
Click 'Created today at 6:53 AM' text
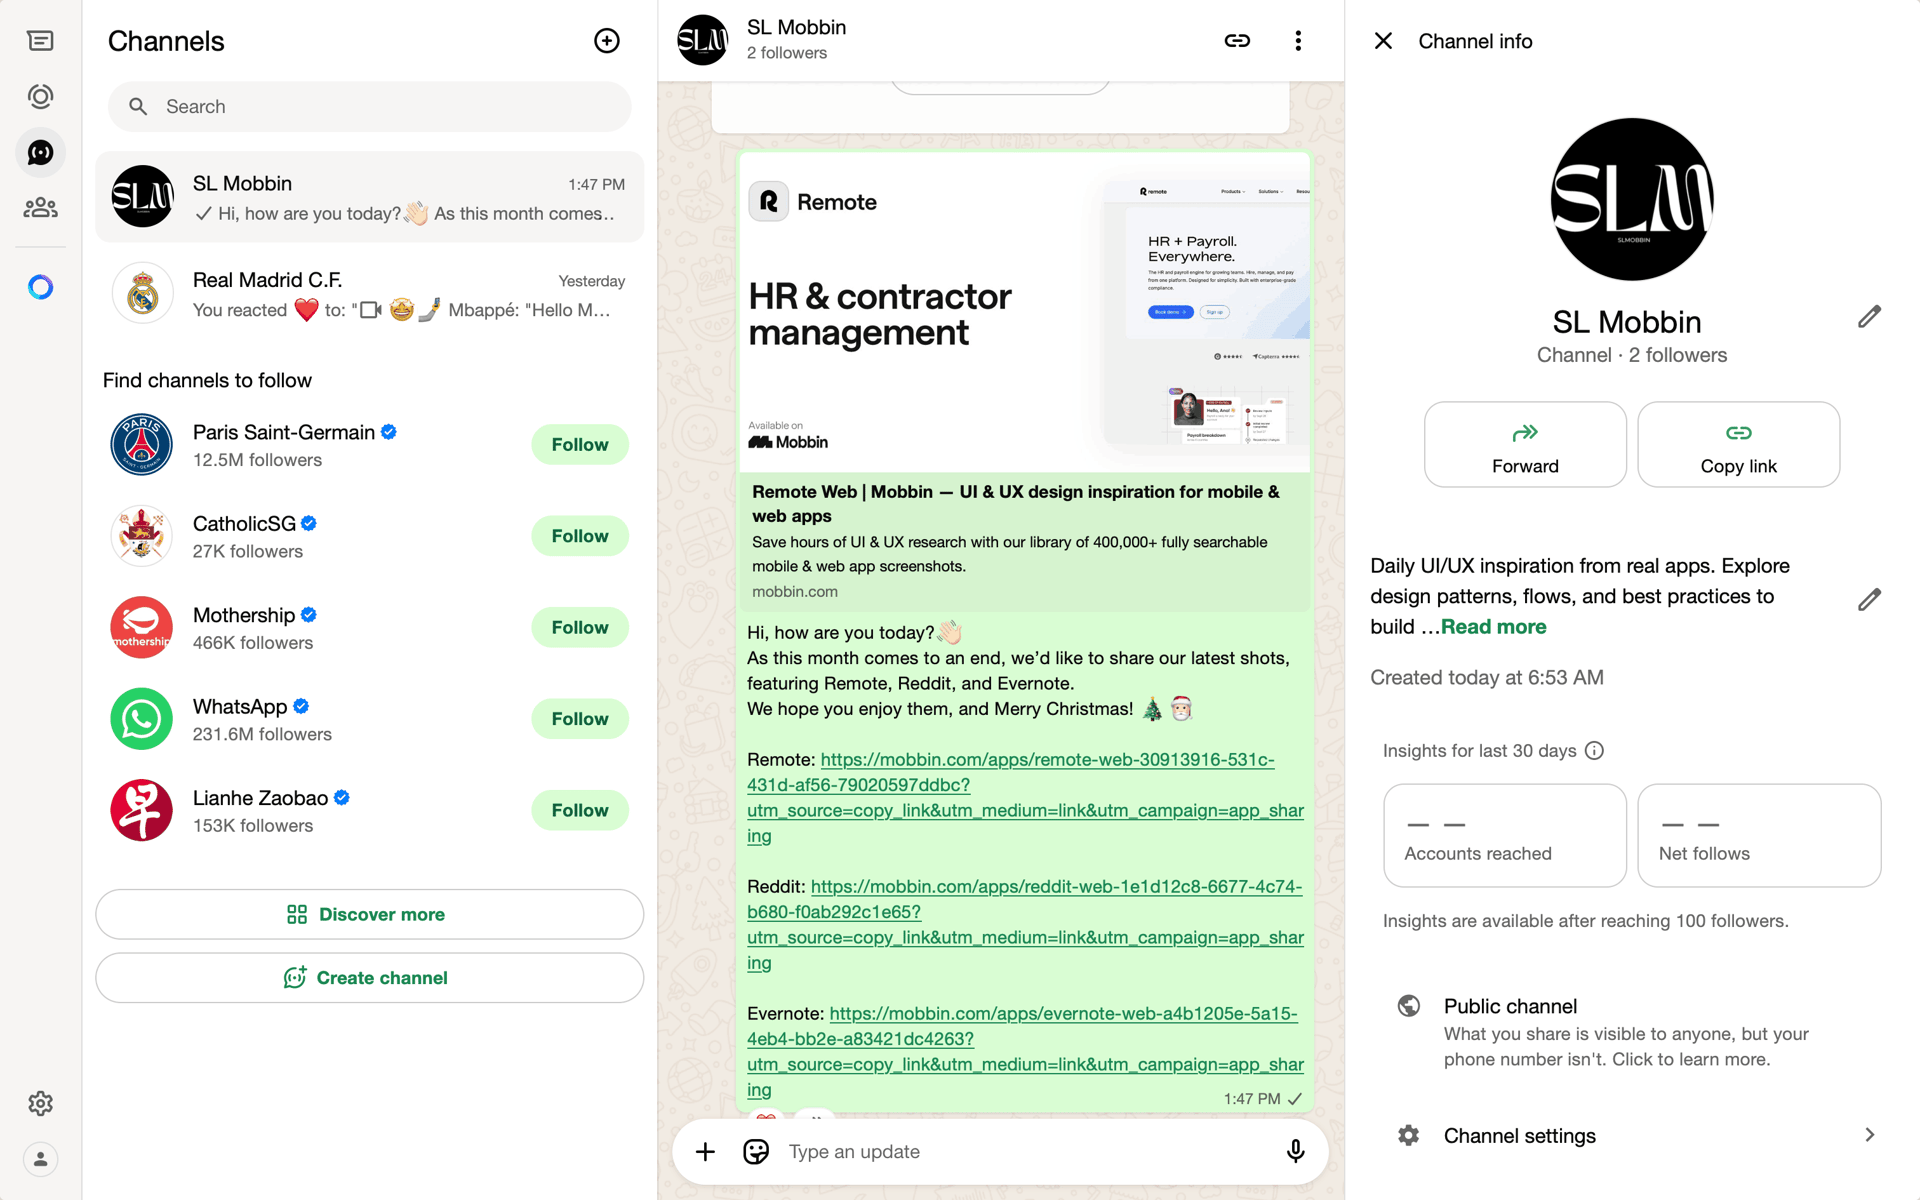[1486, 678]
